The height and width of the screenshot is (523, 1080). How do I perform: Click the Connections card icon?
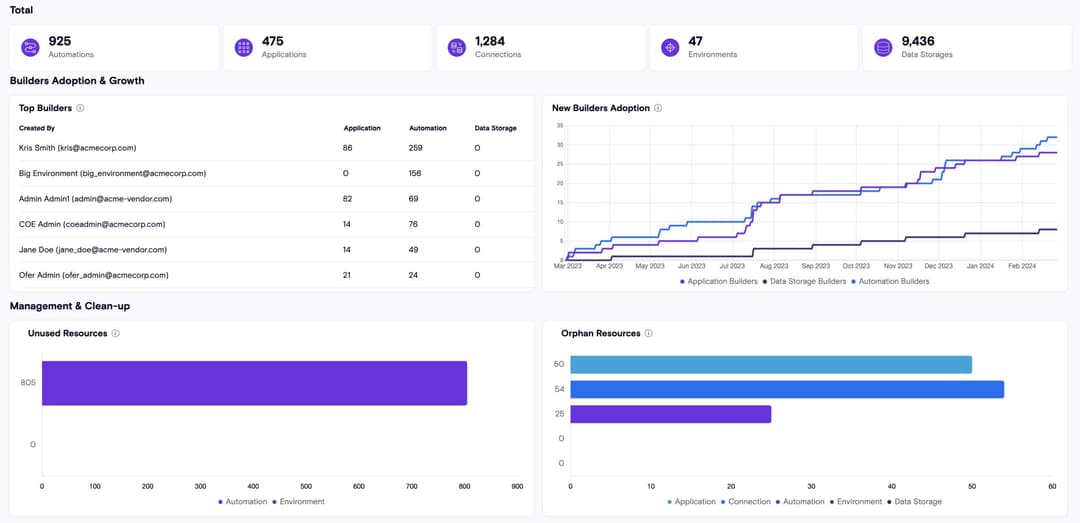coord(457,47)
